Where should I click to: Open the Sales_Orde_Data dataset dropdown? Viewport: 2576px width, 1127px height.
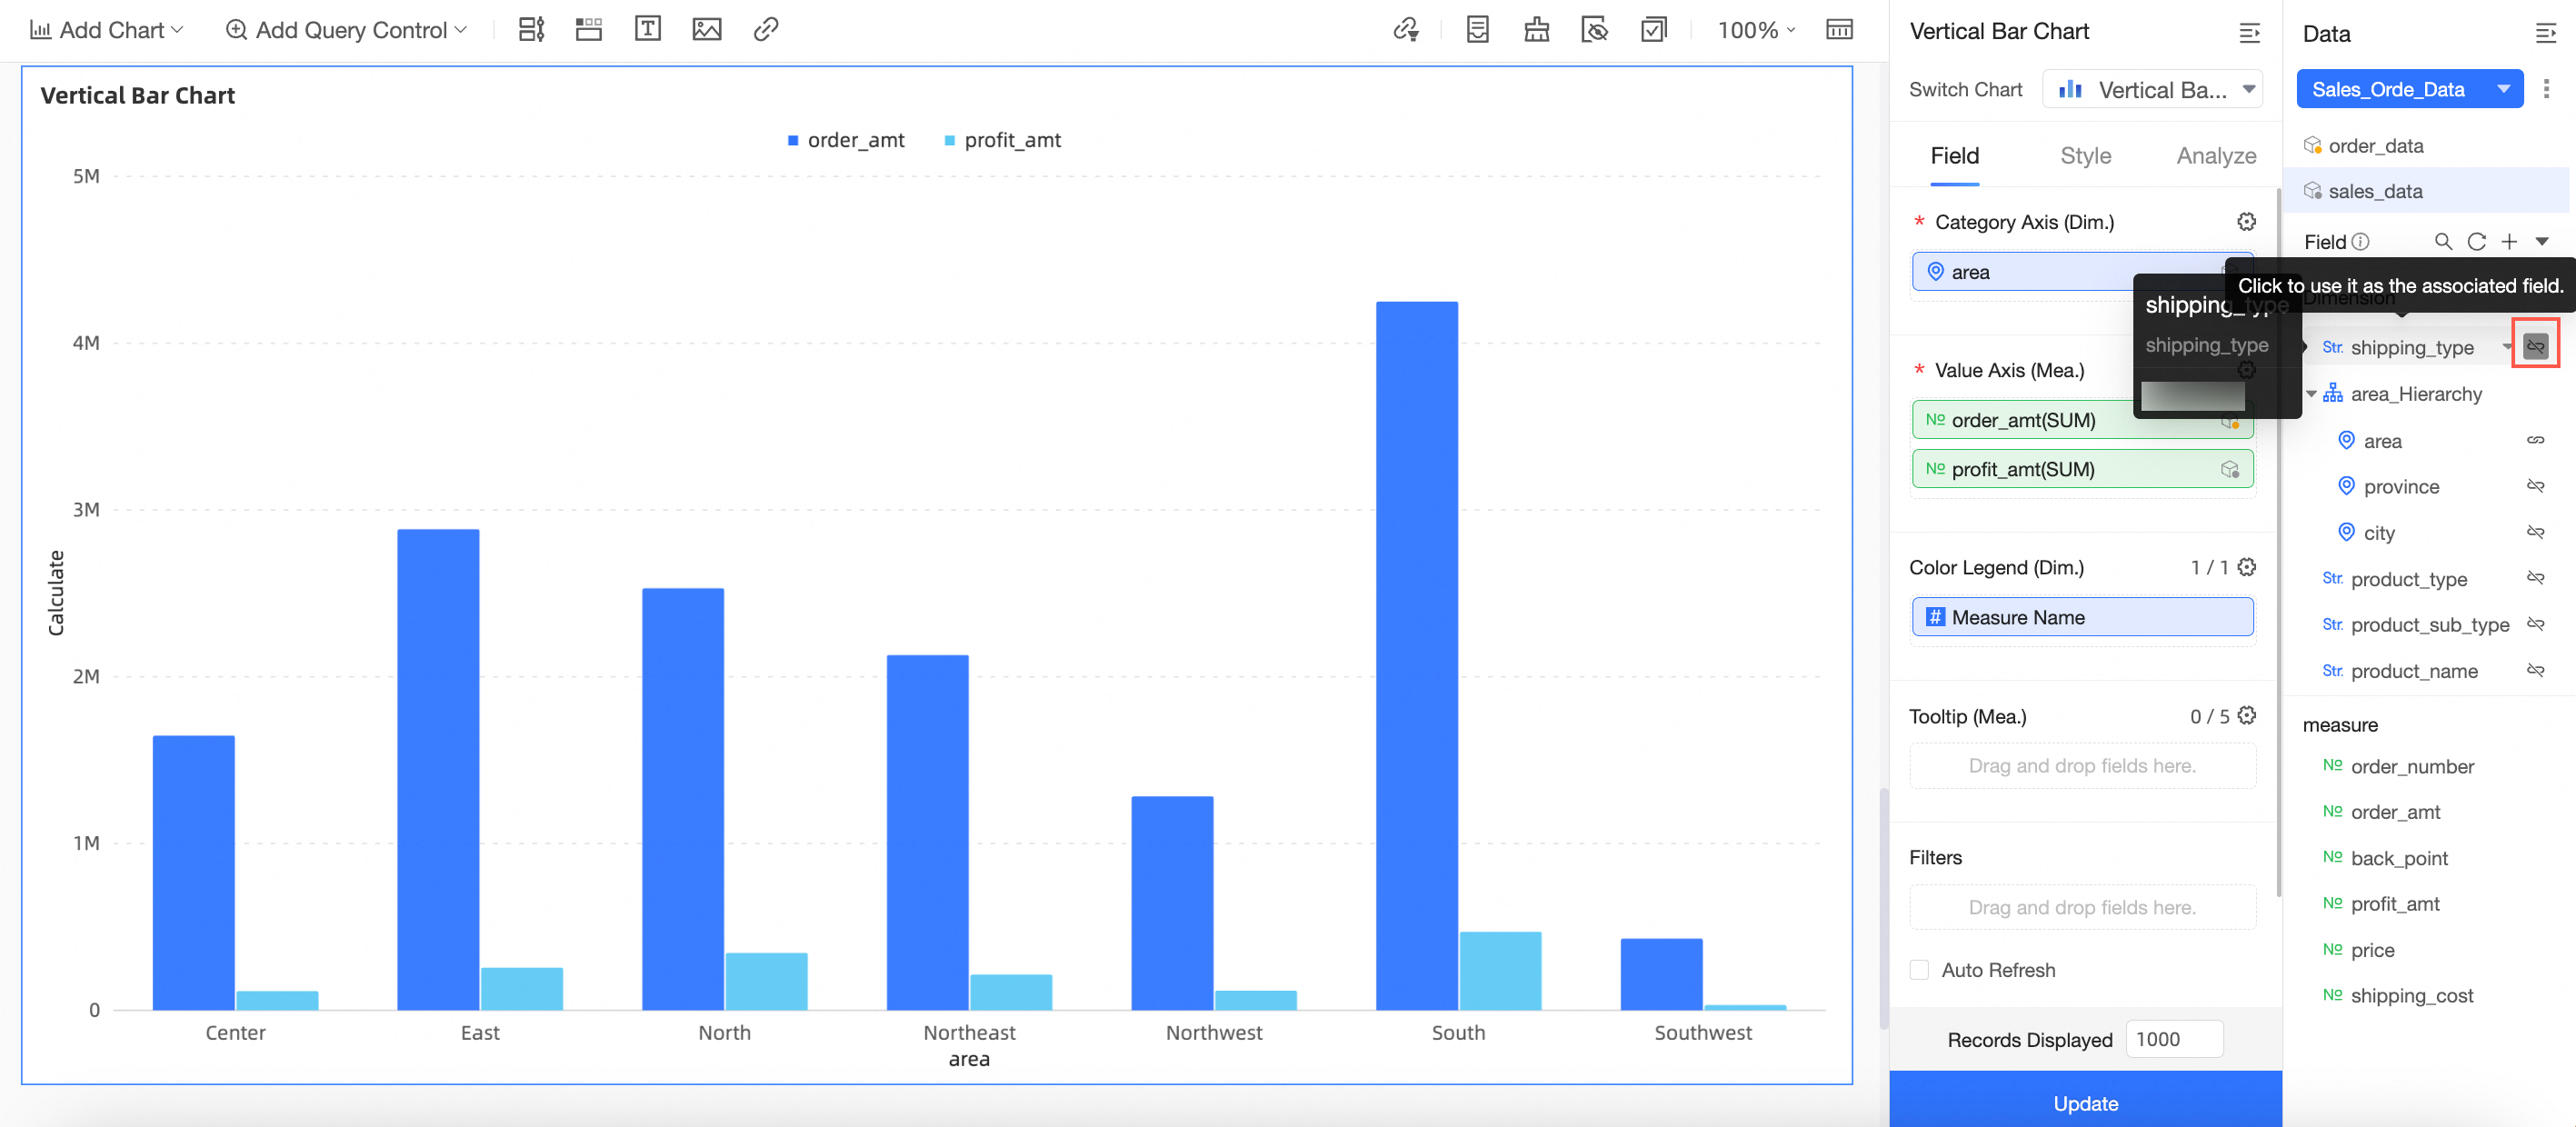pyautogui.click(x=2503, y=89)
